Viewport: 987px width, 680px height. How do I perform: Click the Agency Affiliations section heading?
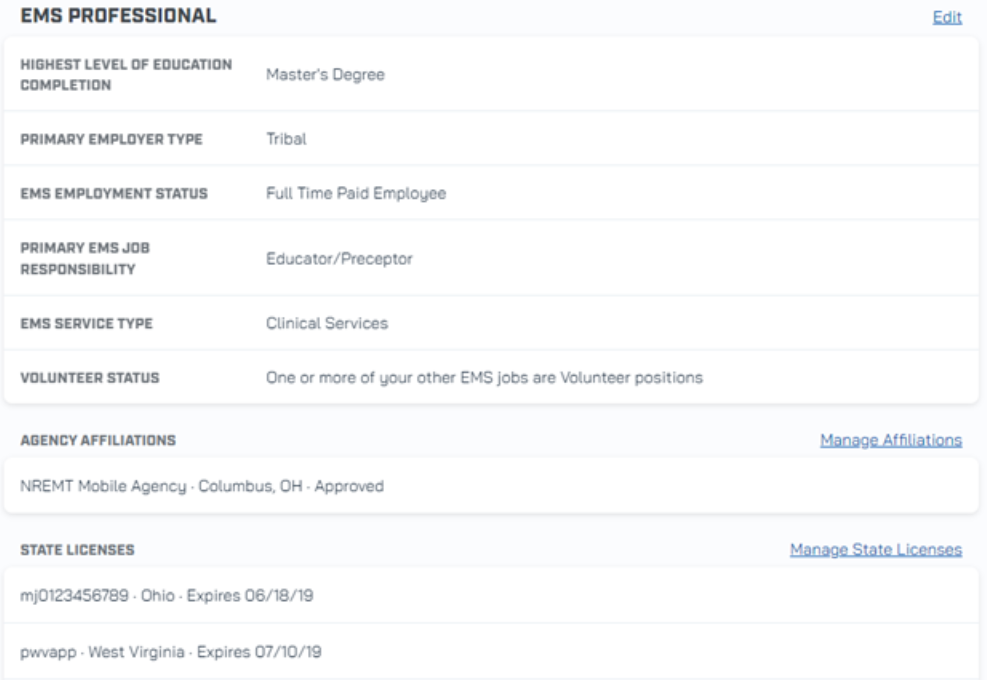(x=98, y=440)
